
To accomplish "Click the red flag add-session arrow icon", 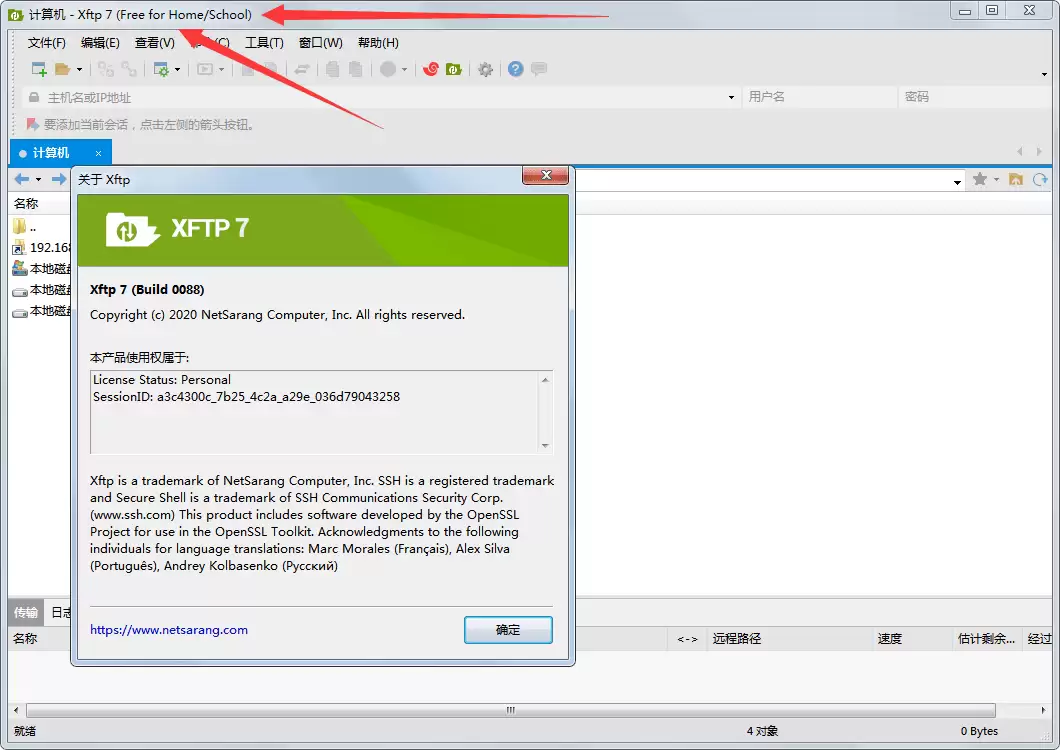I will point(32,124).
